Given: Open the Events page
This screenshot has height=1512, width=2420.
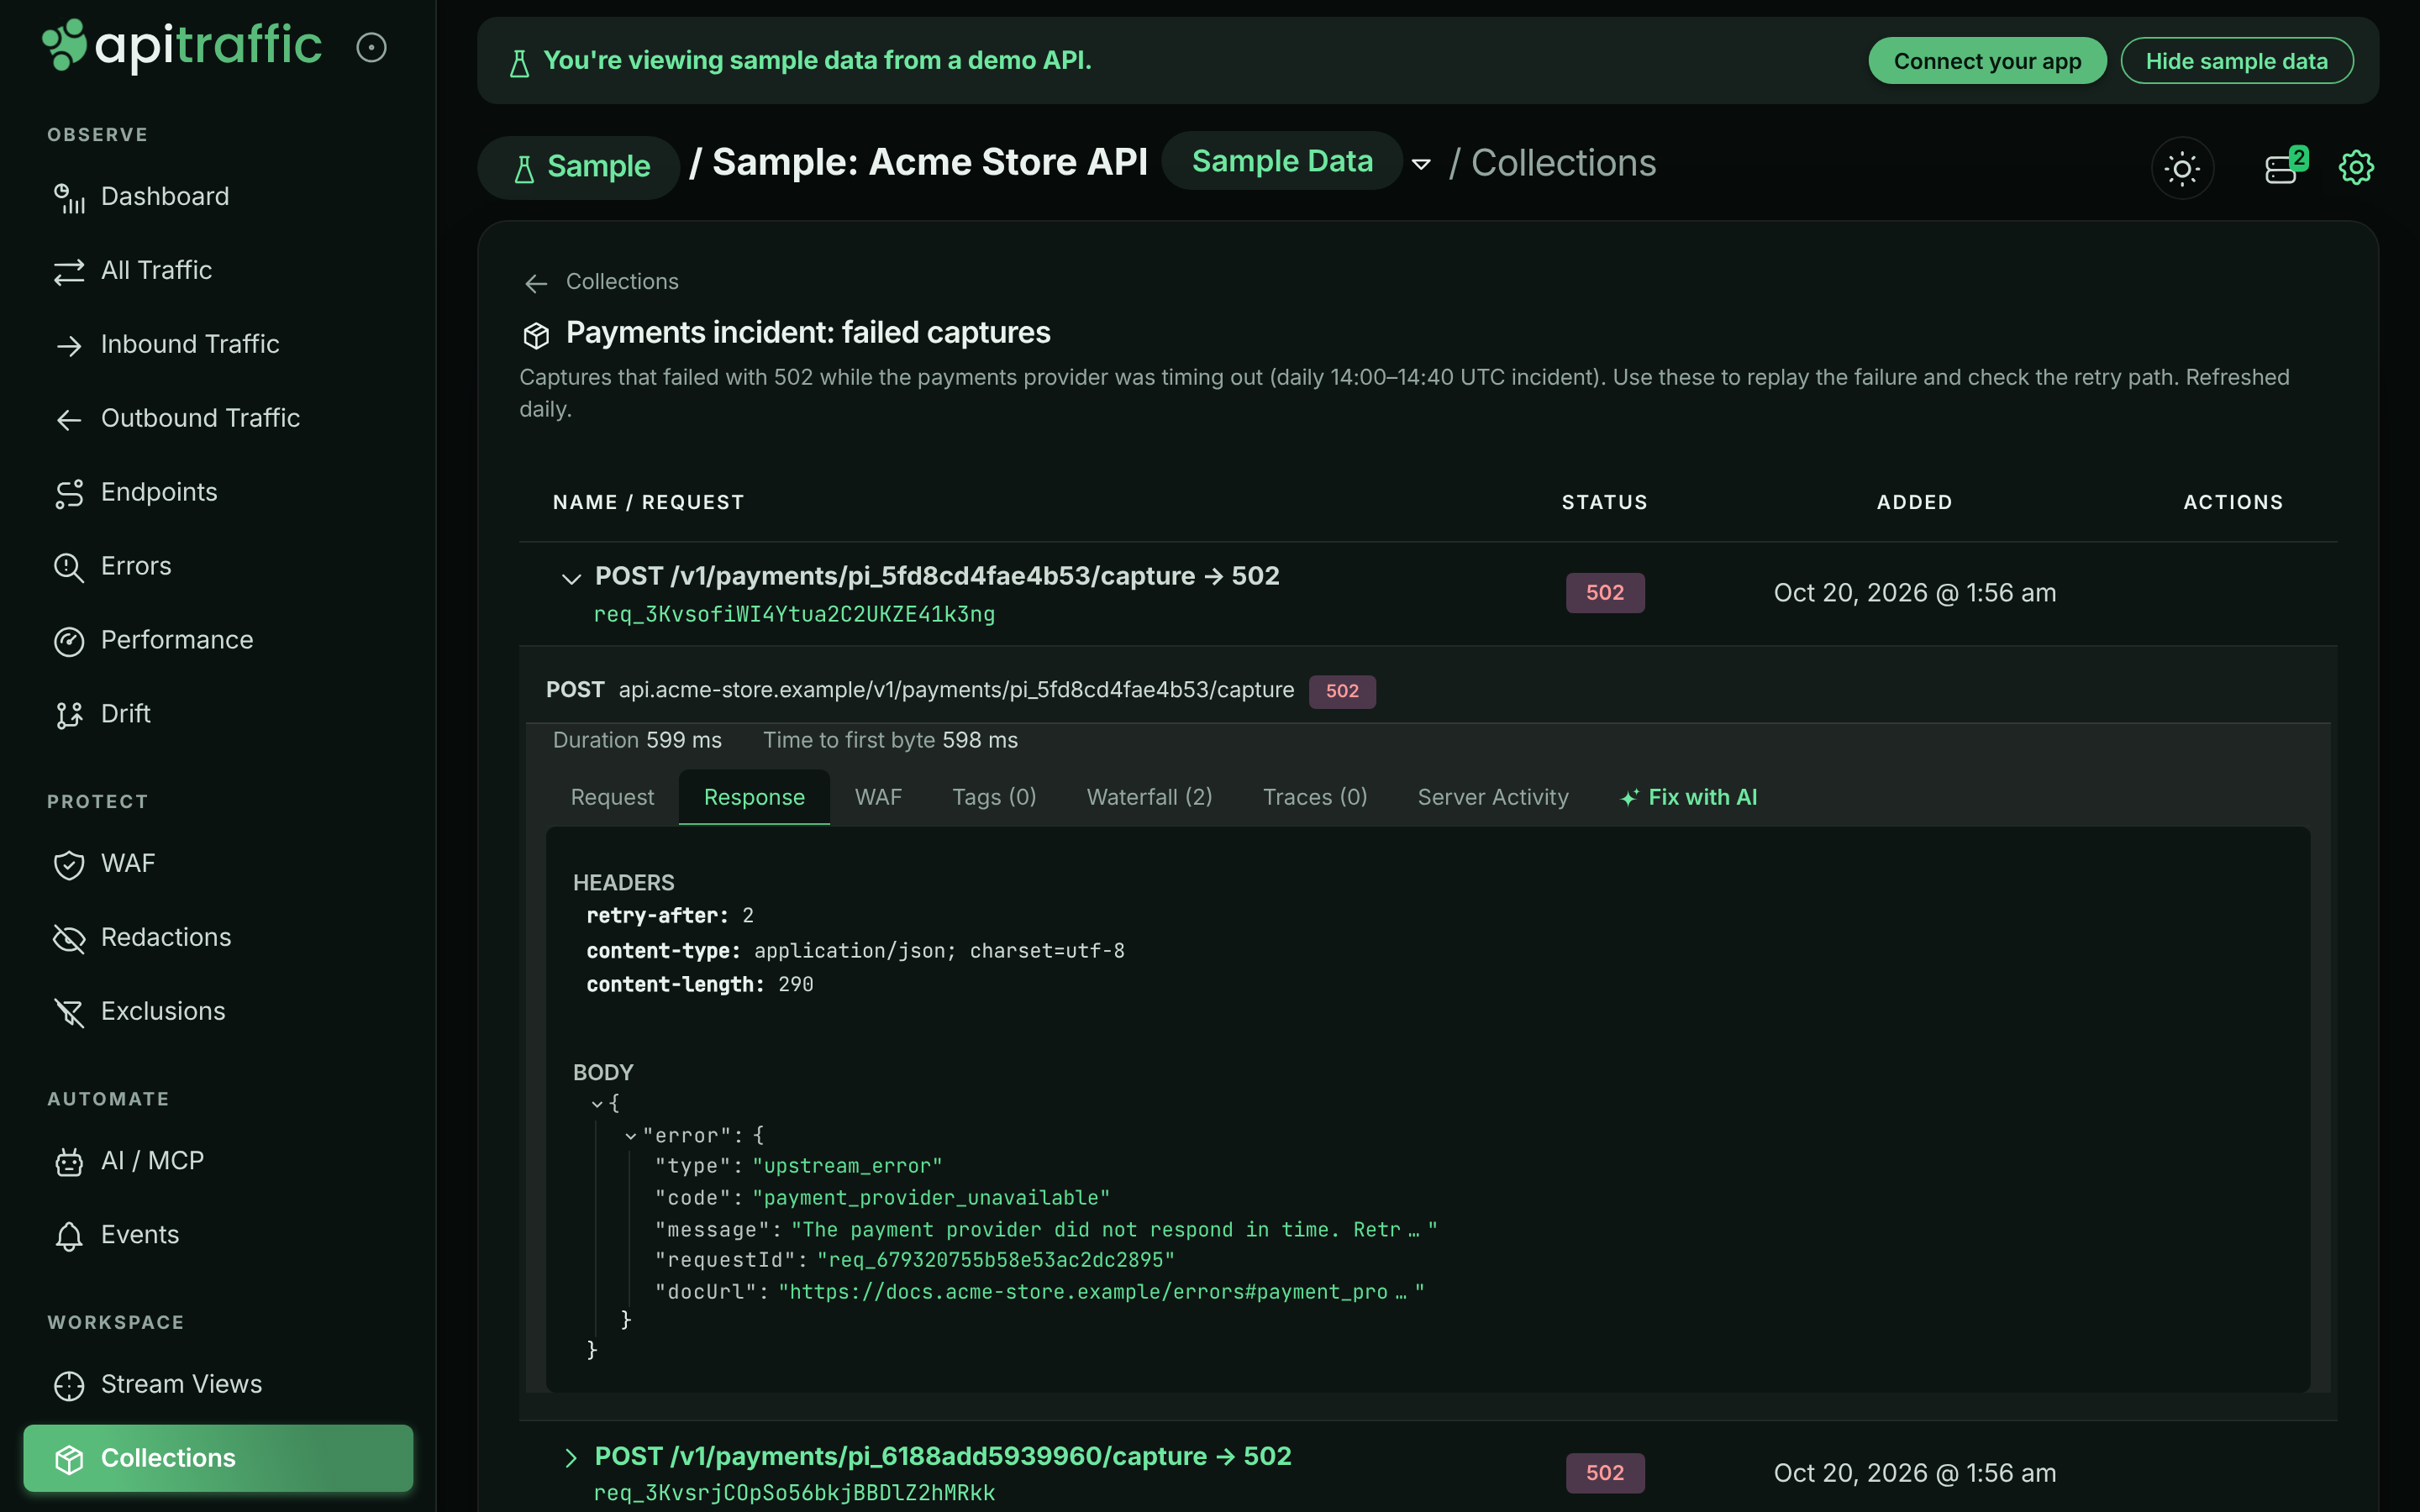Looking at the screenshot, I should [x=218, y=1234].
